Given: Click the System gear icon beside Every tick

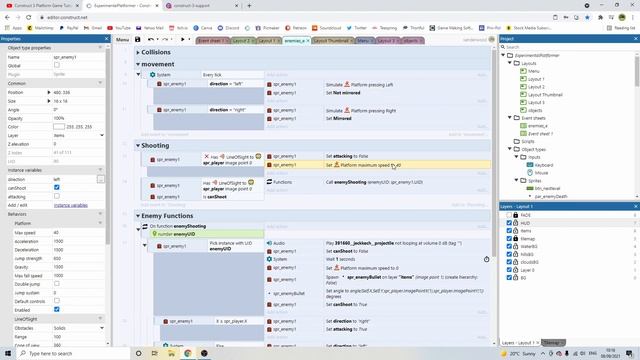Looking at the screenshot, I should coord(153,75).
